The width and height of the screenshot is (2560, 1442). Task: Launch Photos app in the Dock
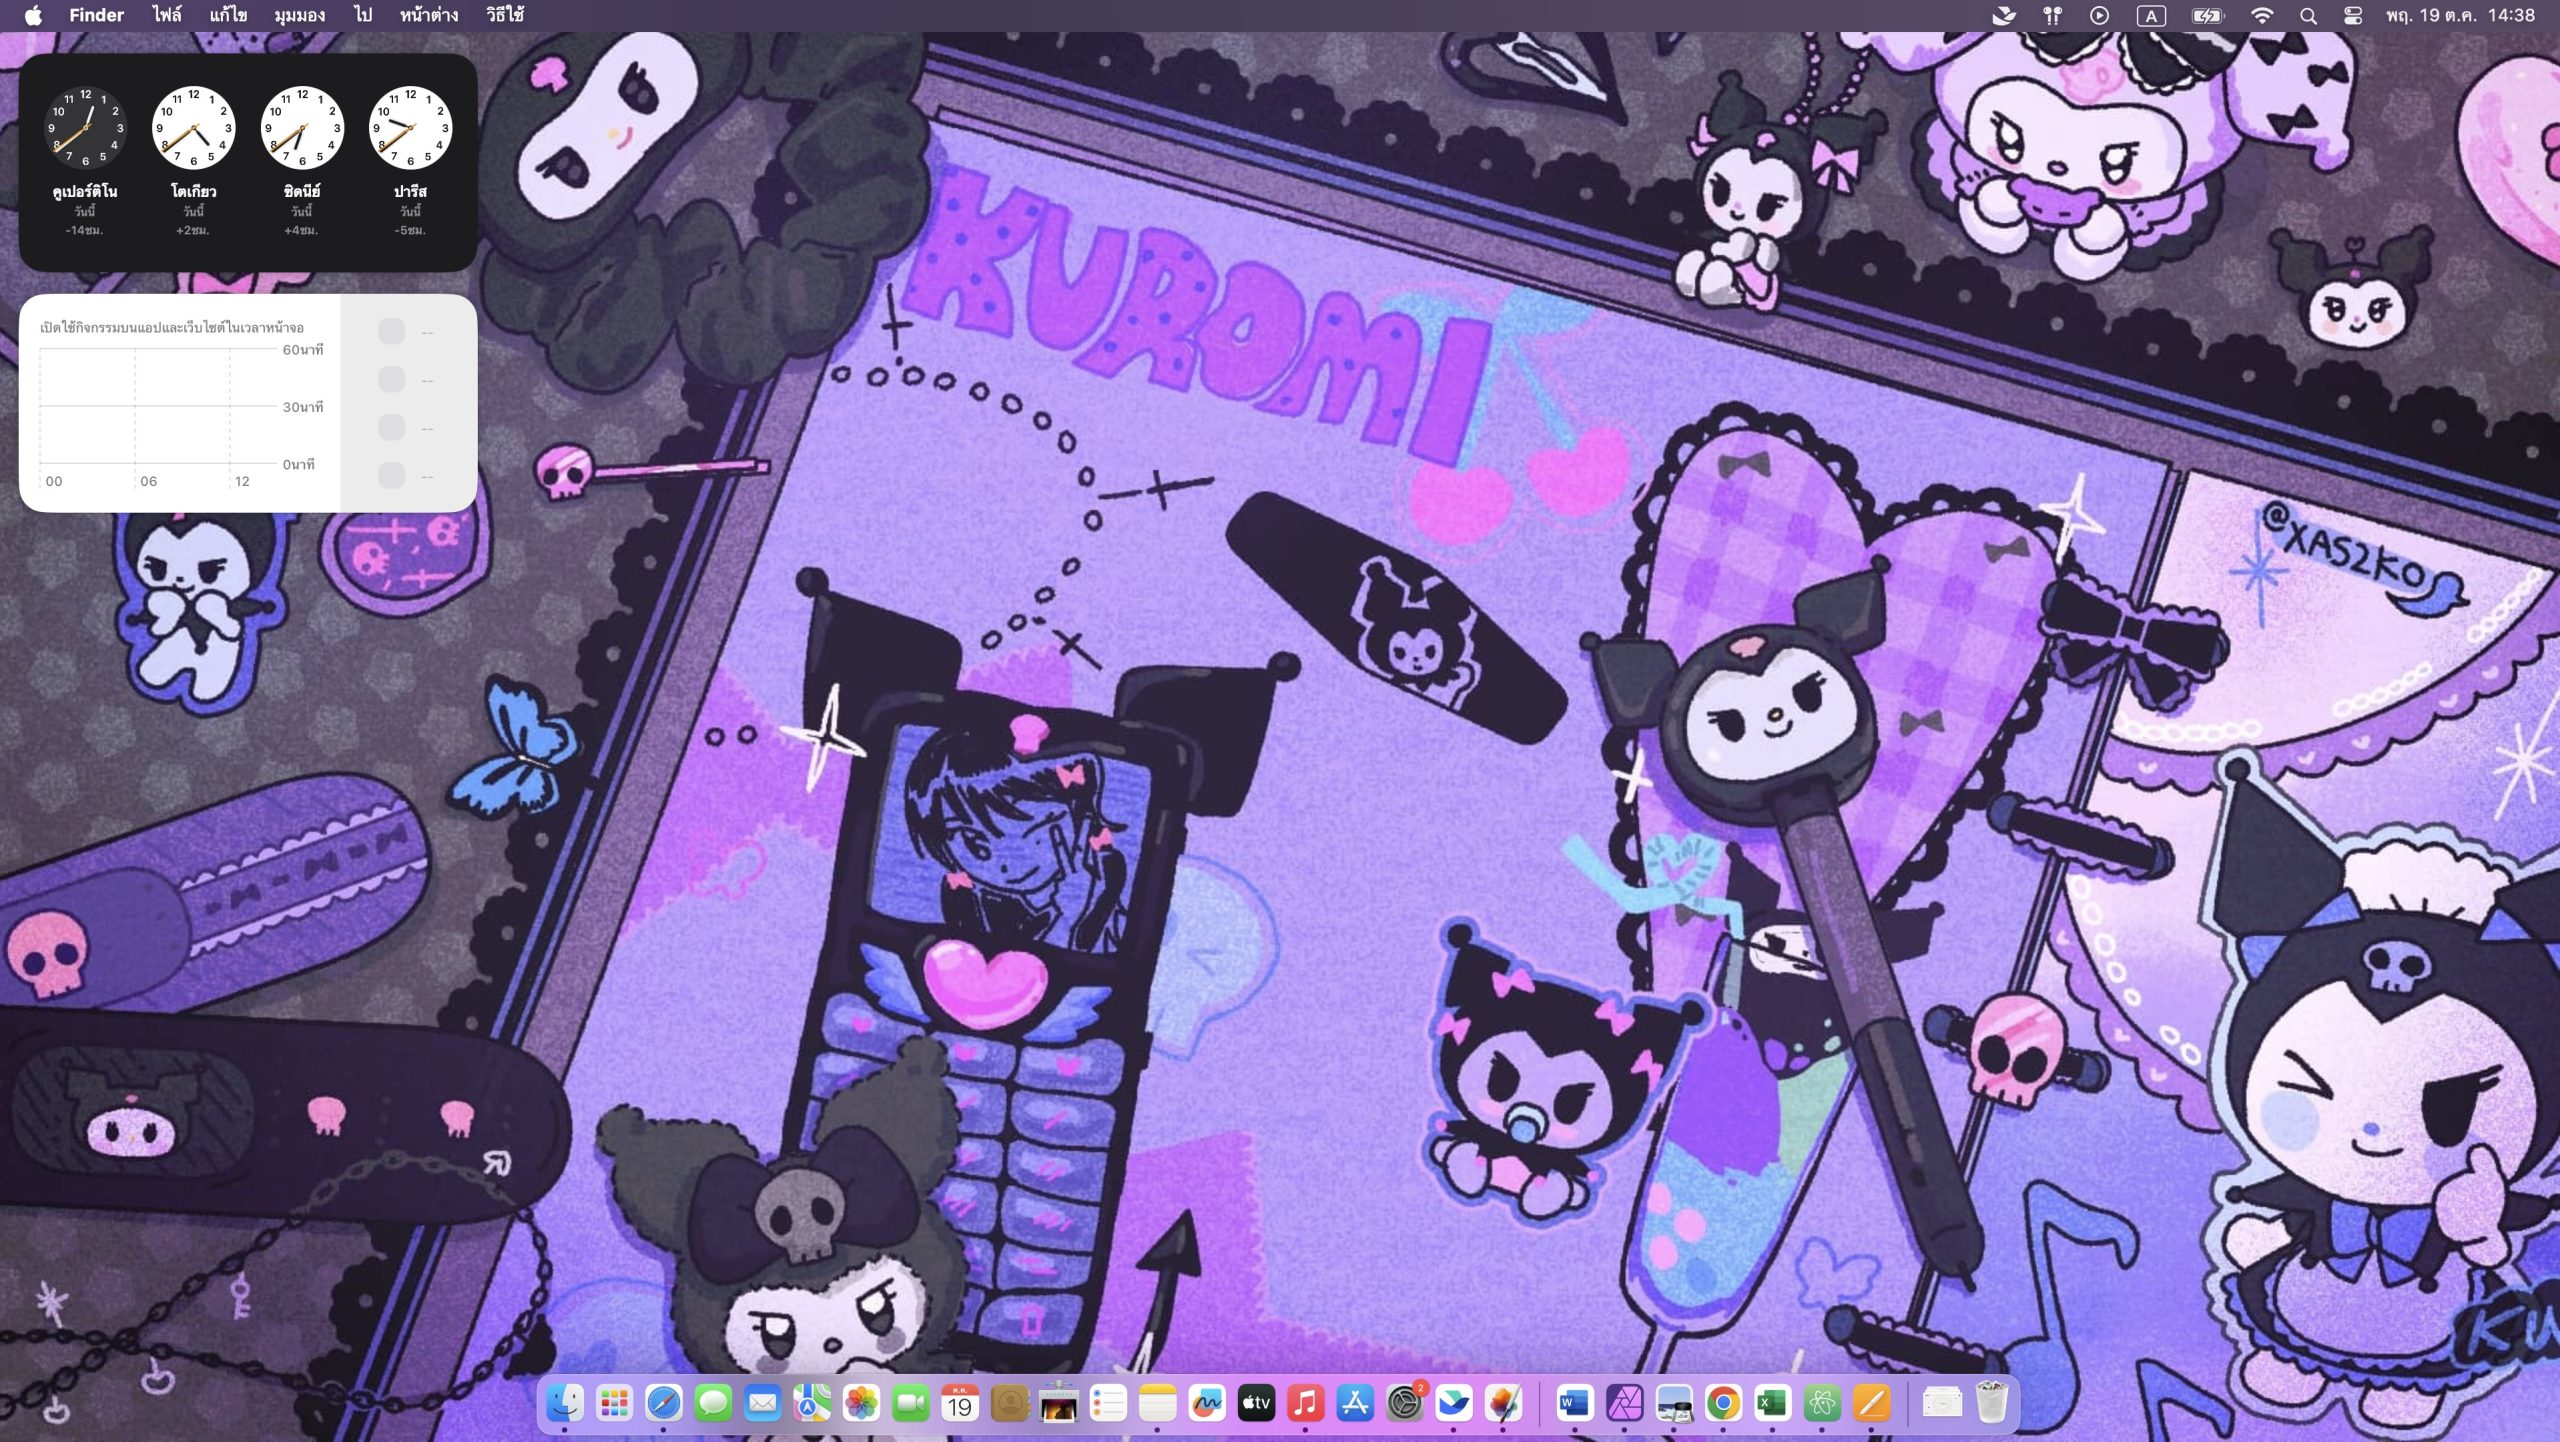[x=861, y=1404]
